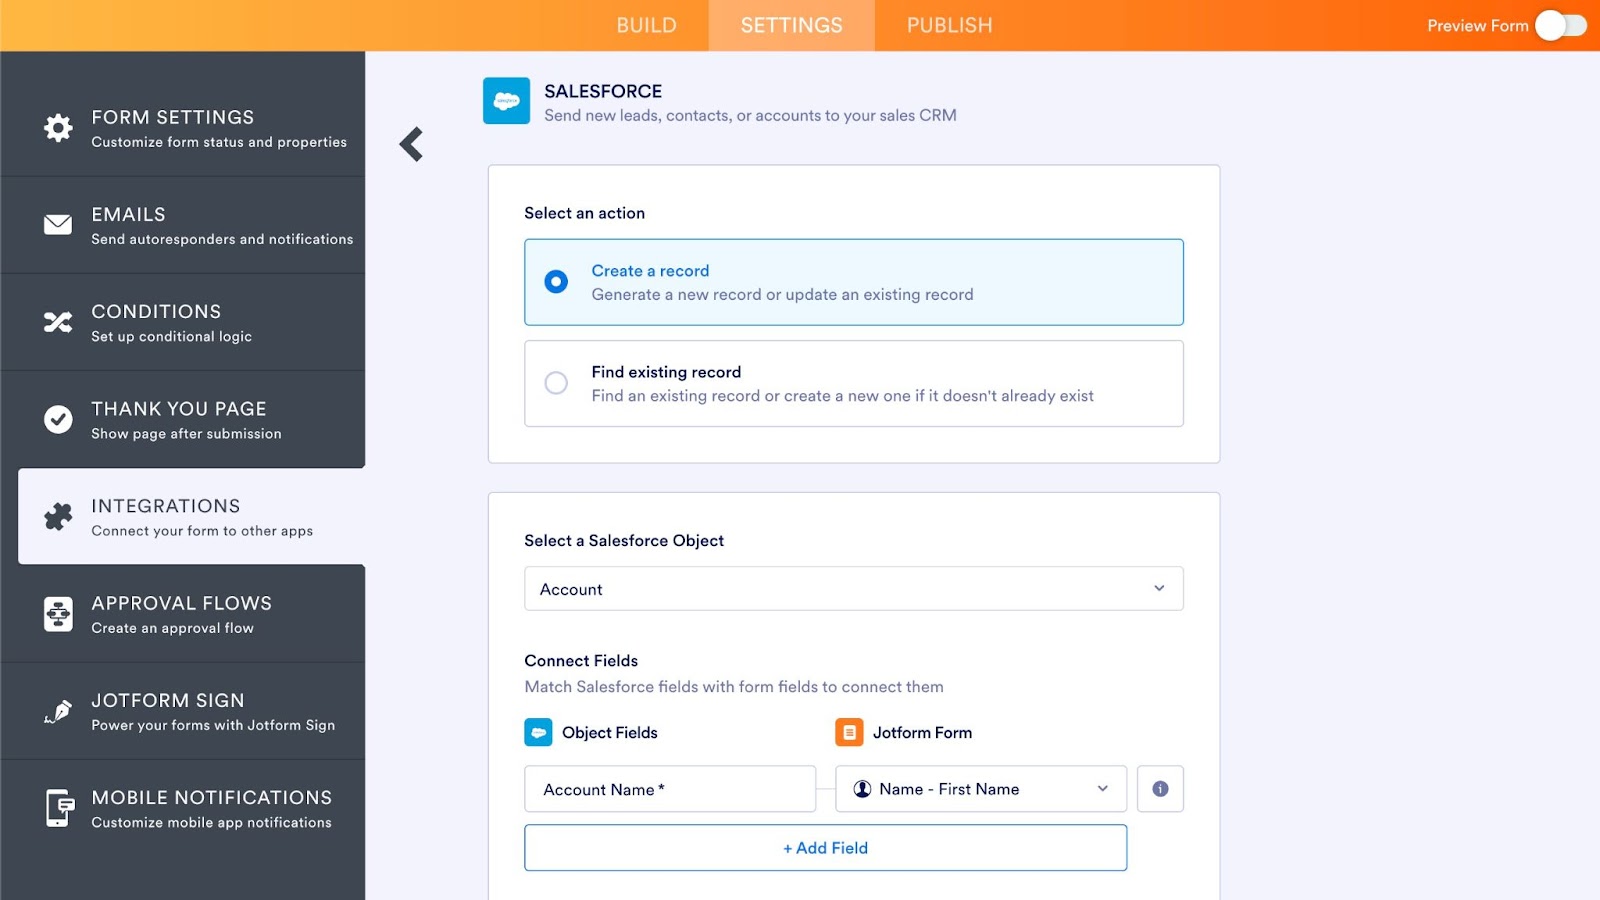
Task: Click the Thank You Page checkmark icon
Action: coord(58,419)
